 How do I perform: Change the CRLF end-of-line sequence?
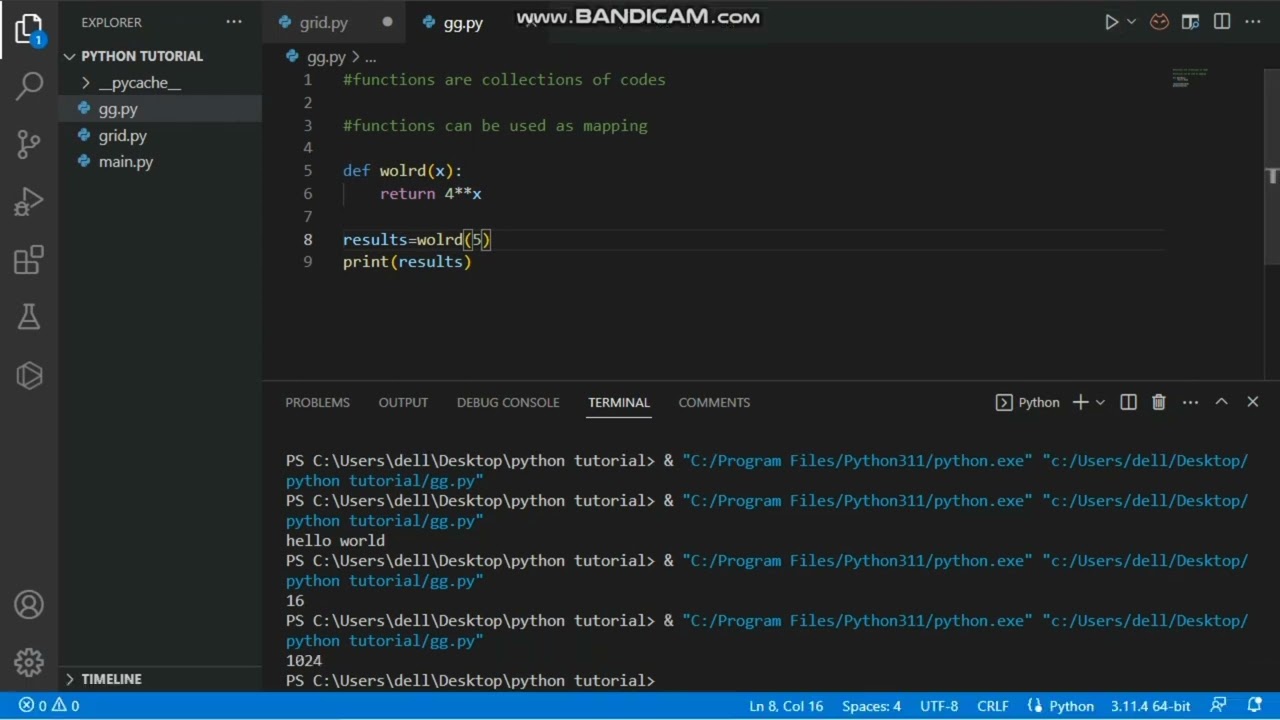(x=993, y=706)
